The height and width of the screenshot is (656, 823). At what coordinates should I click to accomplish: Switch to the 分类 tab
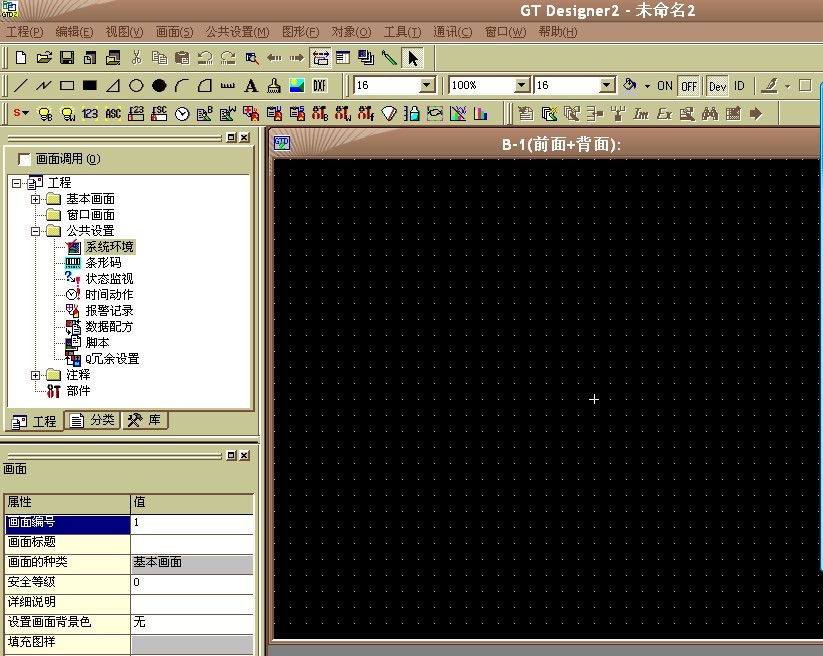pyautogui.click(x=92, y=421)
